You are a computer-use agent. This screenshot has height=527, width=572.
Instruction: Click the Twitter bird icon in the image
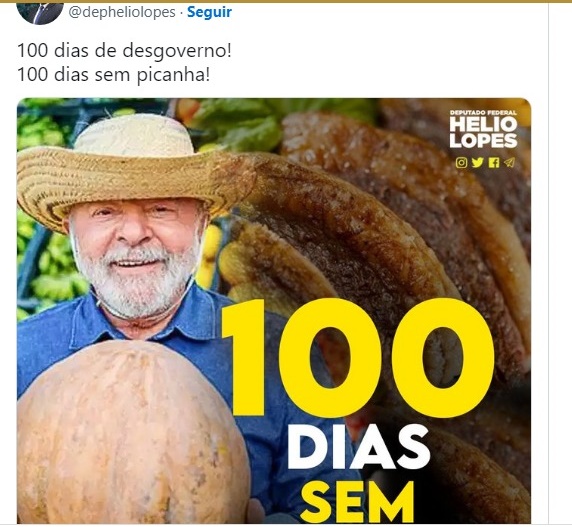coord(478,162)
